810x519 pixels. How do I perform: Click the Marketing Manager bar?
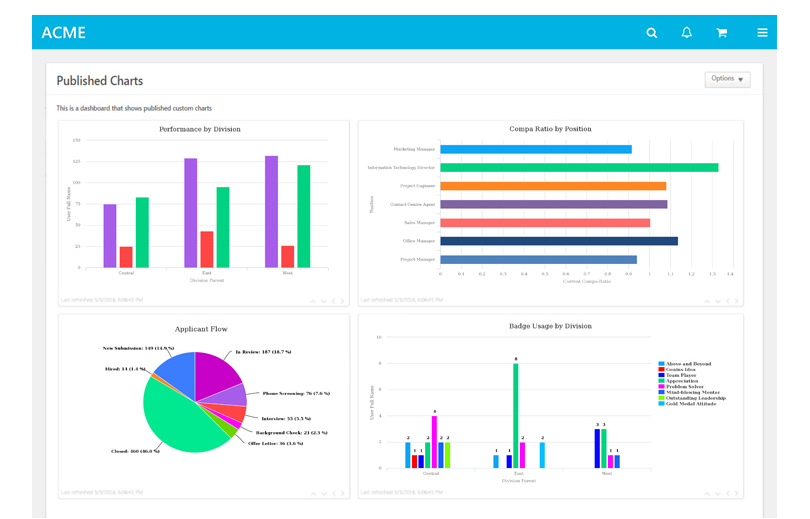click(x=536, y=149)
